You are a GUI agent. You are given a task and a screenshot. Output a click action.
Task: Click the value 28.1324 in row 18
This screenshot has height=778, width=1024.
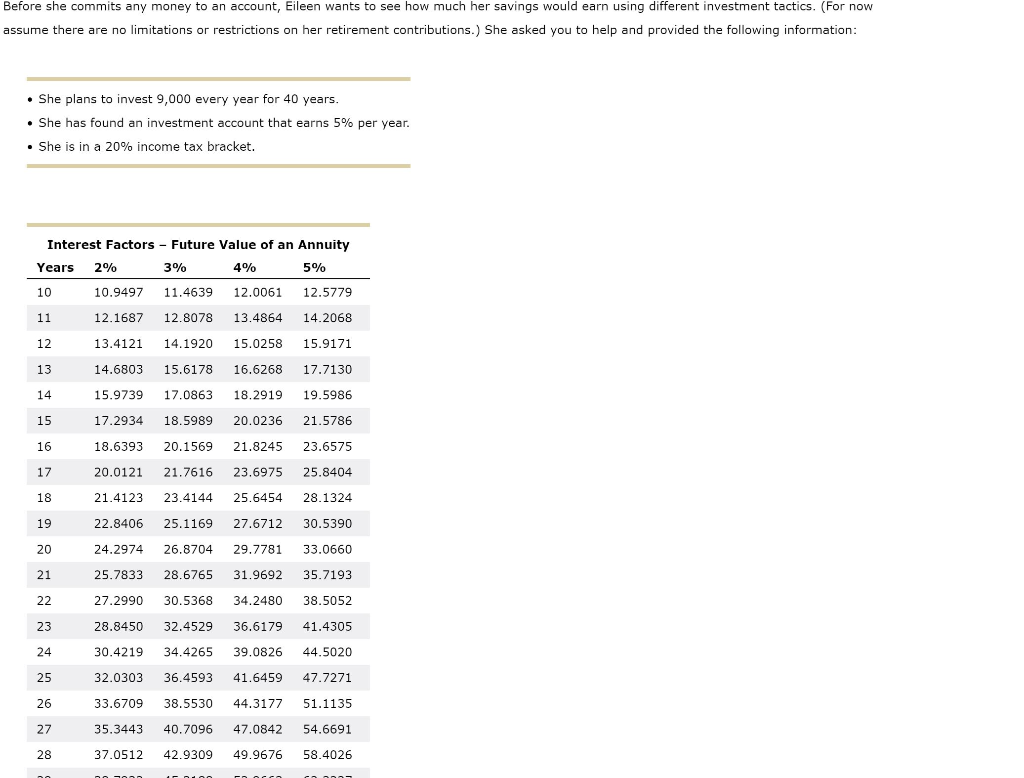(x=327, y=498)
